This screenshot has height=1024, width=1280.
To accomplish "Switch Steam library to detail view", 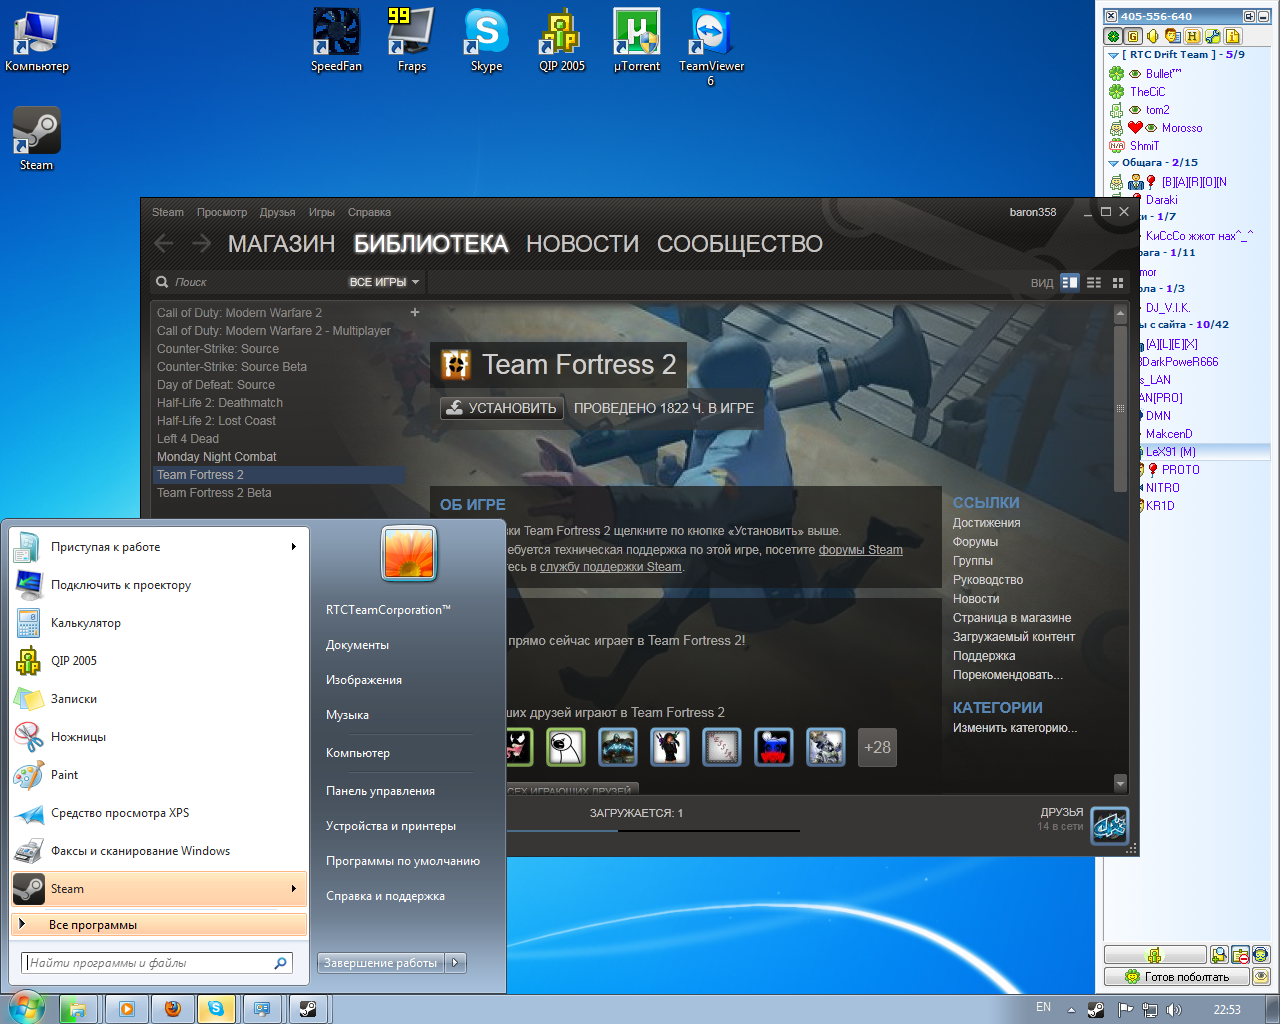I will 1070,282.
